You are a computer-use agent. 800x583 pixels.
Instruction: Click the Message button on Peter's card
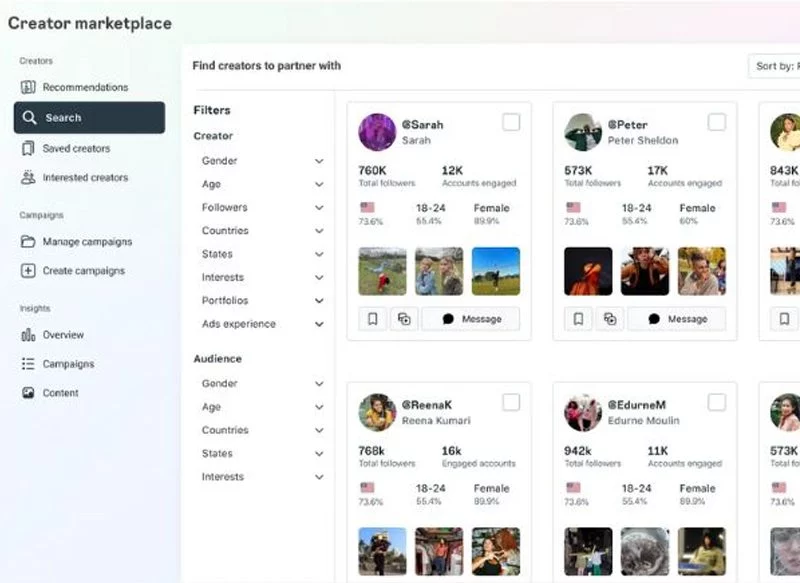tap(677, 319)
